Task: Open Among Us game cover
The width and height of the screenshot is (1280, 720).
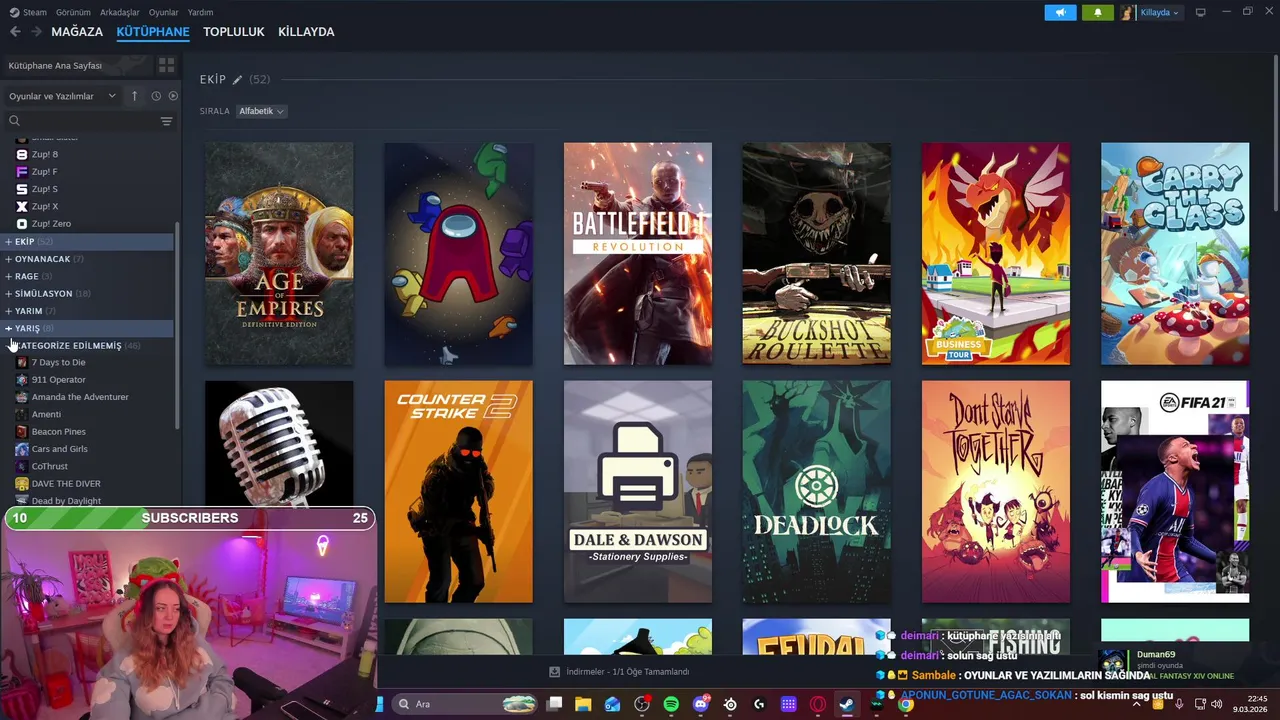Action: 458,253
